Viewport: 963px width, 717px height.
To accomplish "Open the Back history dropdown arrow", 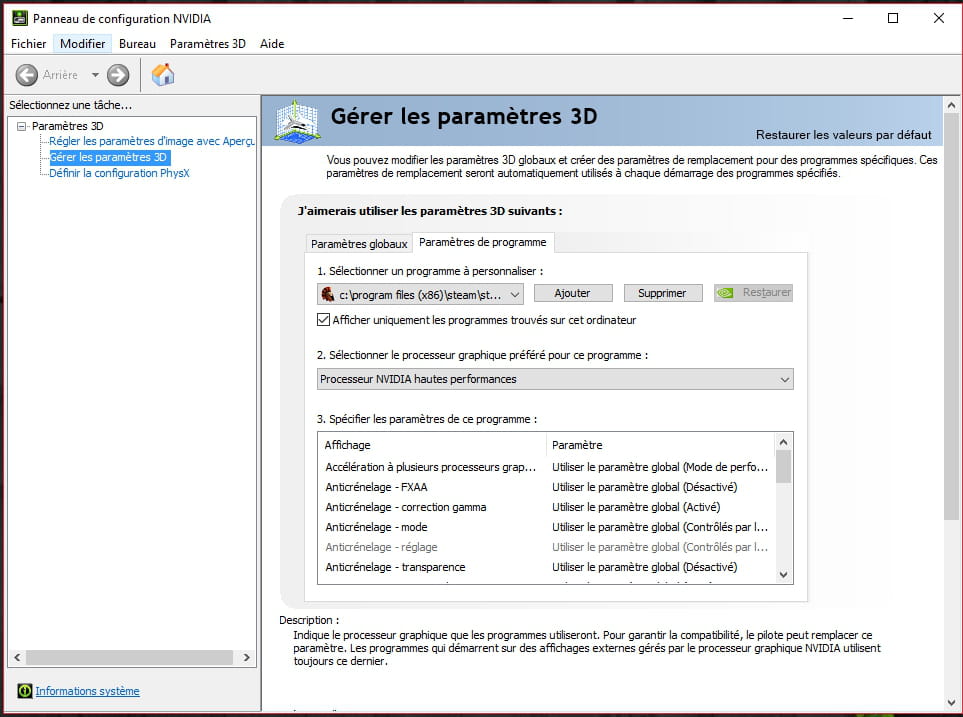I will tap(95, 75).
